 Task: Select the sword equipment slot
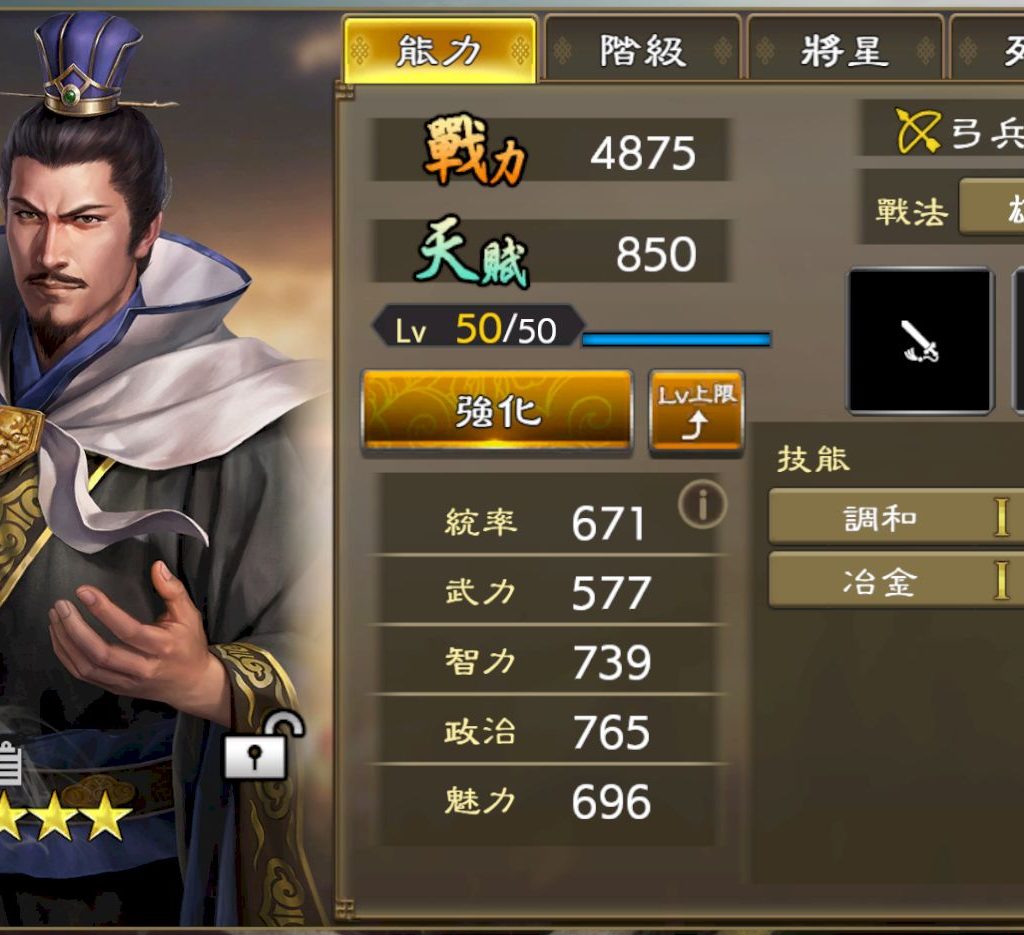tap(920, 340)
